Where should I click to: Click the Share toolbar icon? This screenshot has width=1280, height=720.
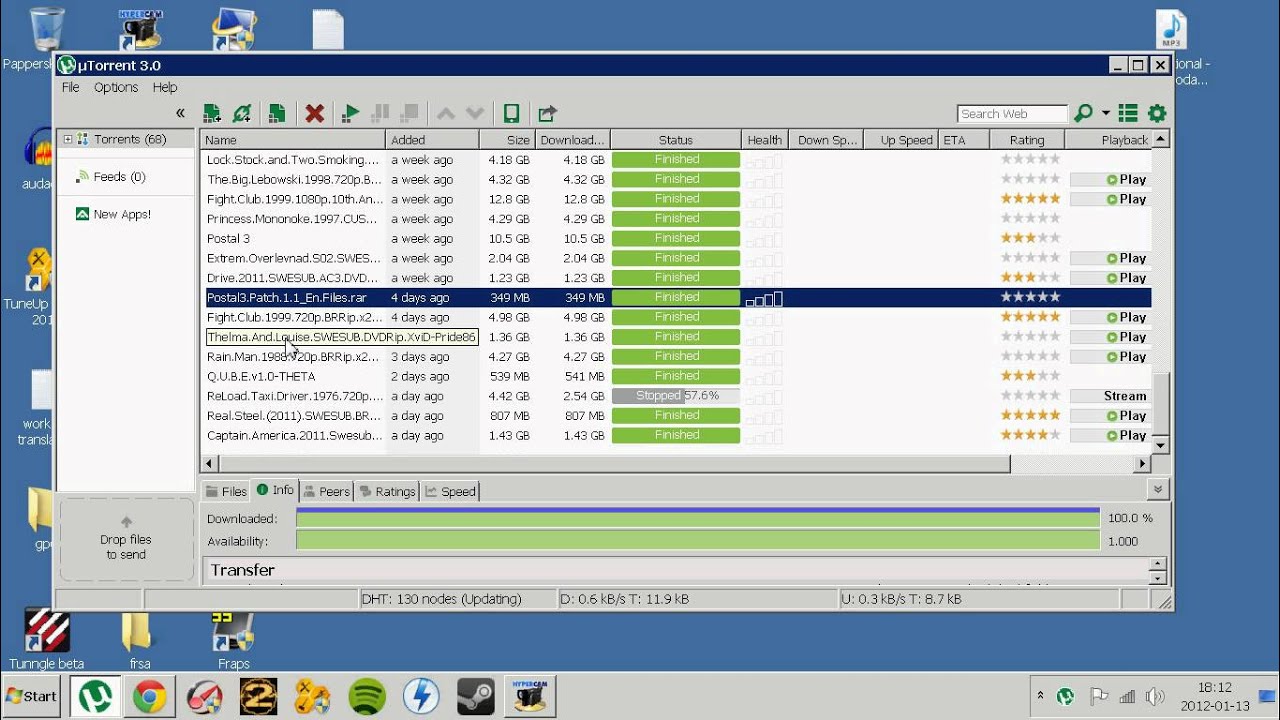547,113
